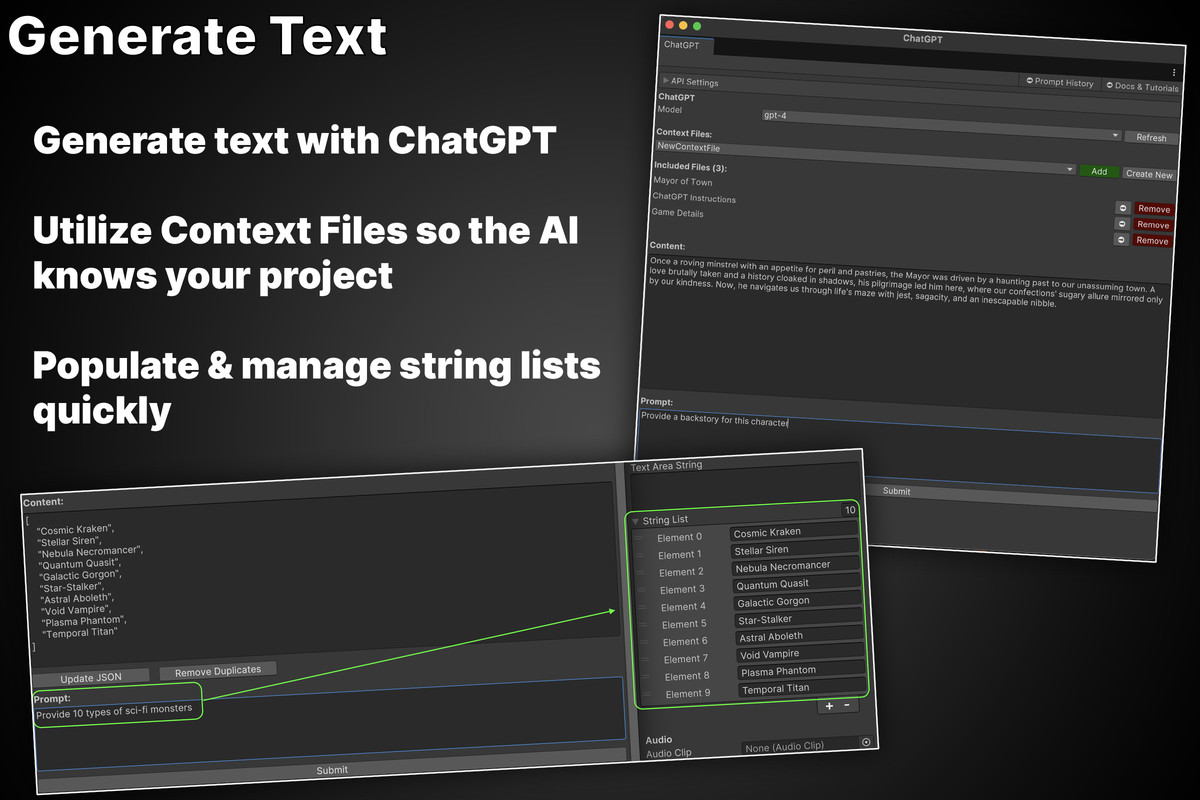1200x800 pixels.
Task: Click the minus icon beside the middle Remove button
Action: 1123,224
